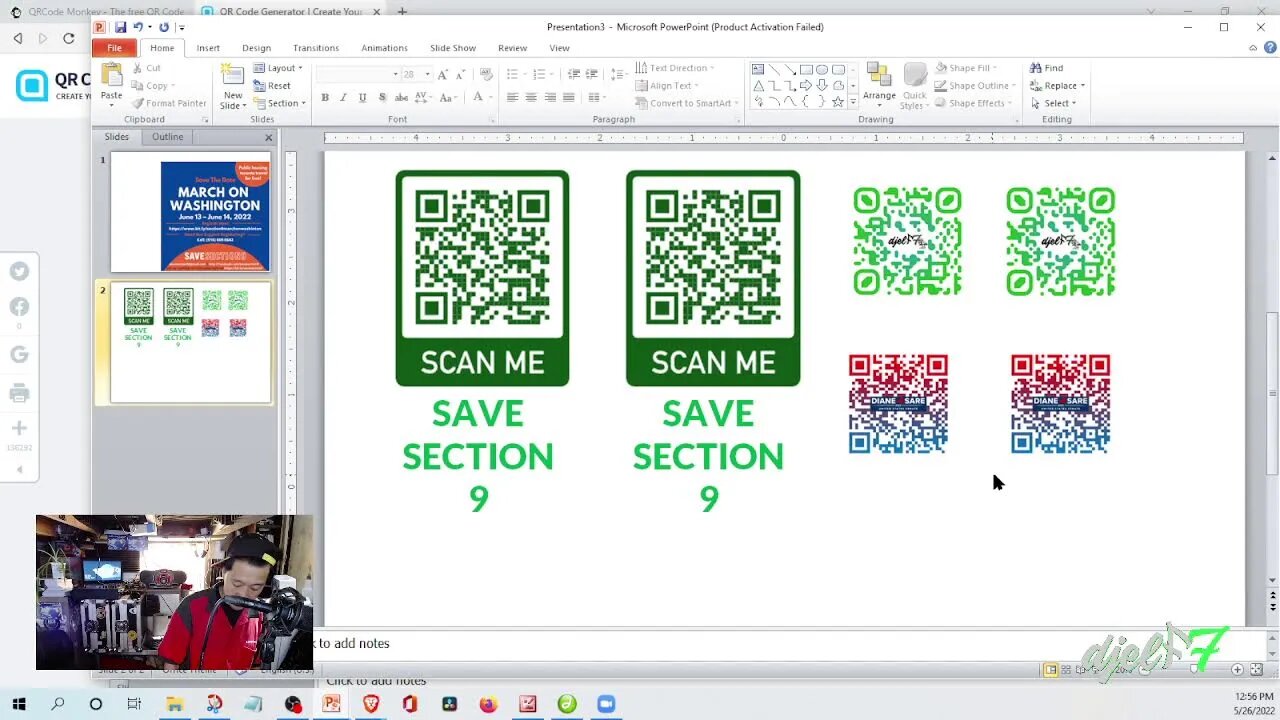This screenshot has width=1280, height=720.
Task: Open Firefox from the taskbar
Action: (488, 704)
